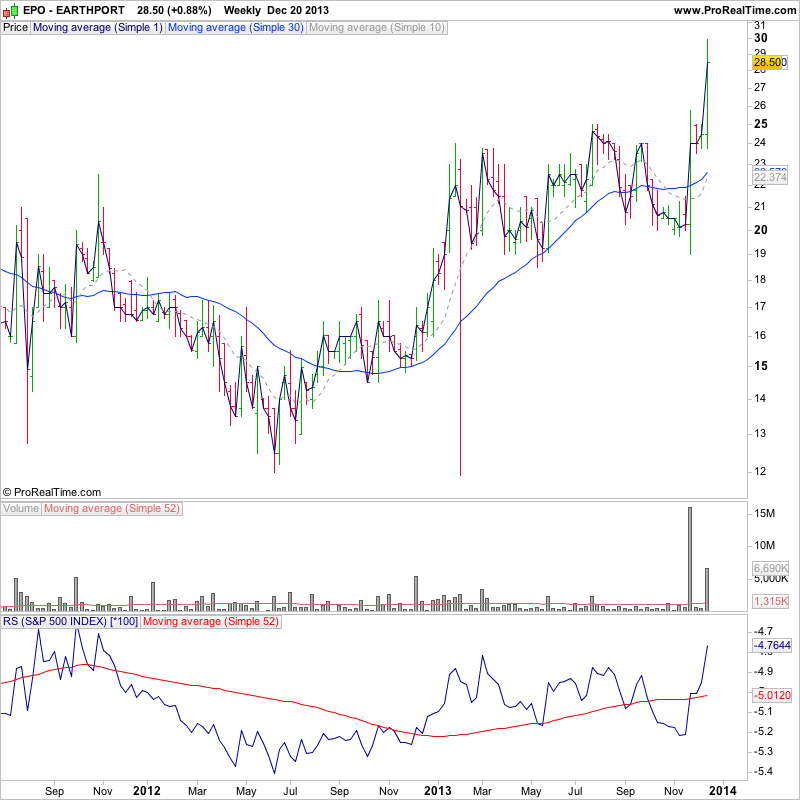This screenshot has width=800, height=800.
Task: Click the 22.374 moving average value tag
Action: pyautogui.click(x=770, y=178)
